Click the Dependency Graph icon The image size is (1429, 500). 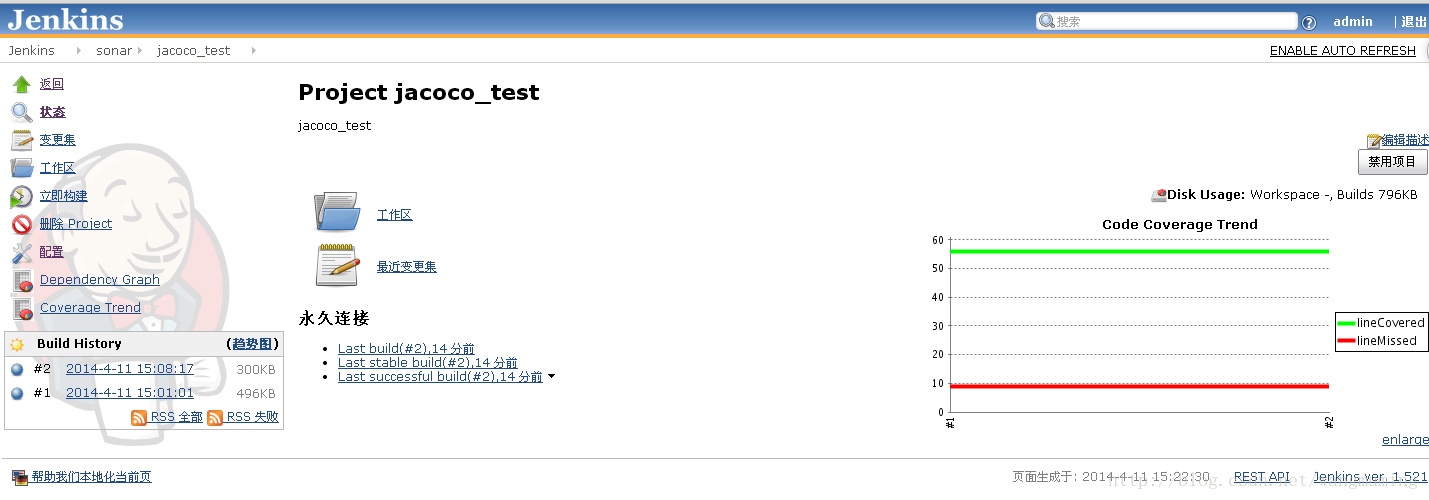[22, 280]
